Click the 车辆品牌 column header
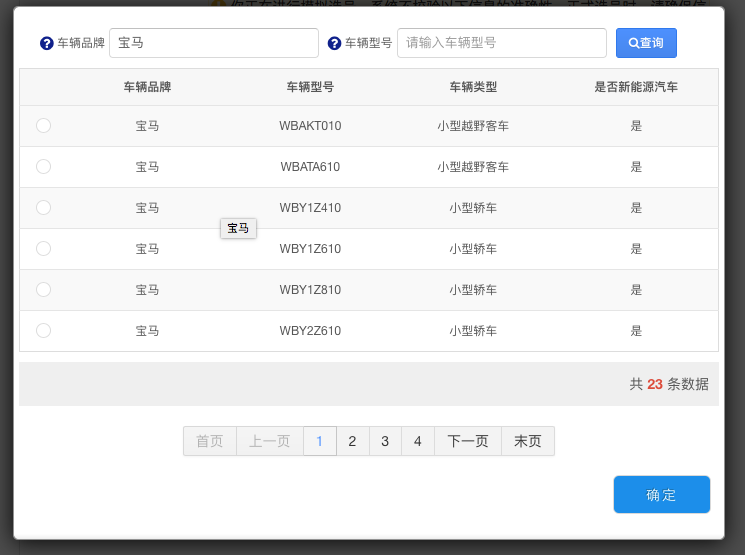745x555 pixels. point(147,87)
